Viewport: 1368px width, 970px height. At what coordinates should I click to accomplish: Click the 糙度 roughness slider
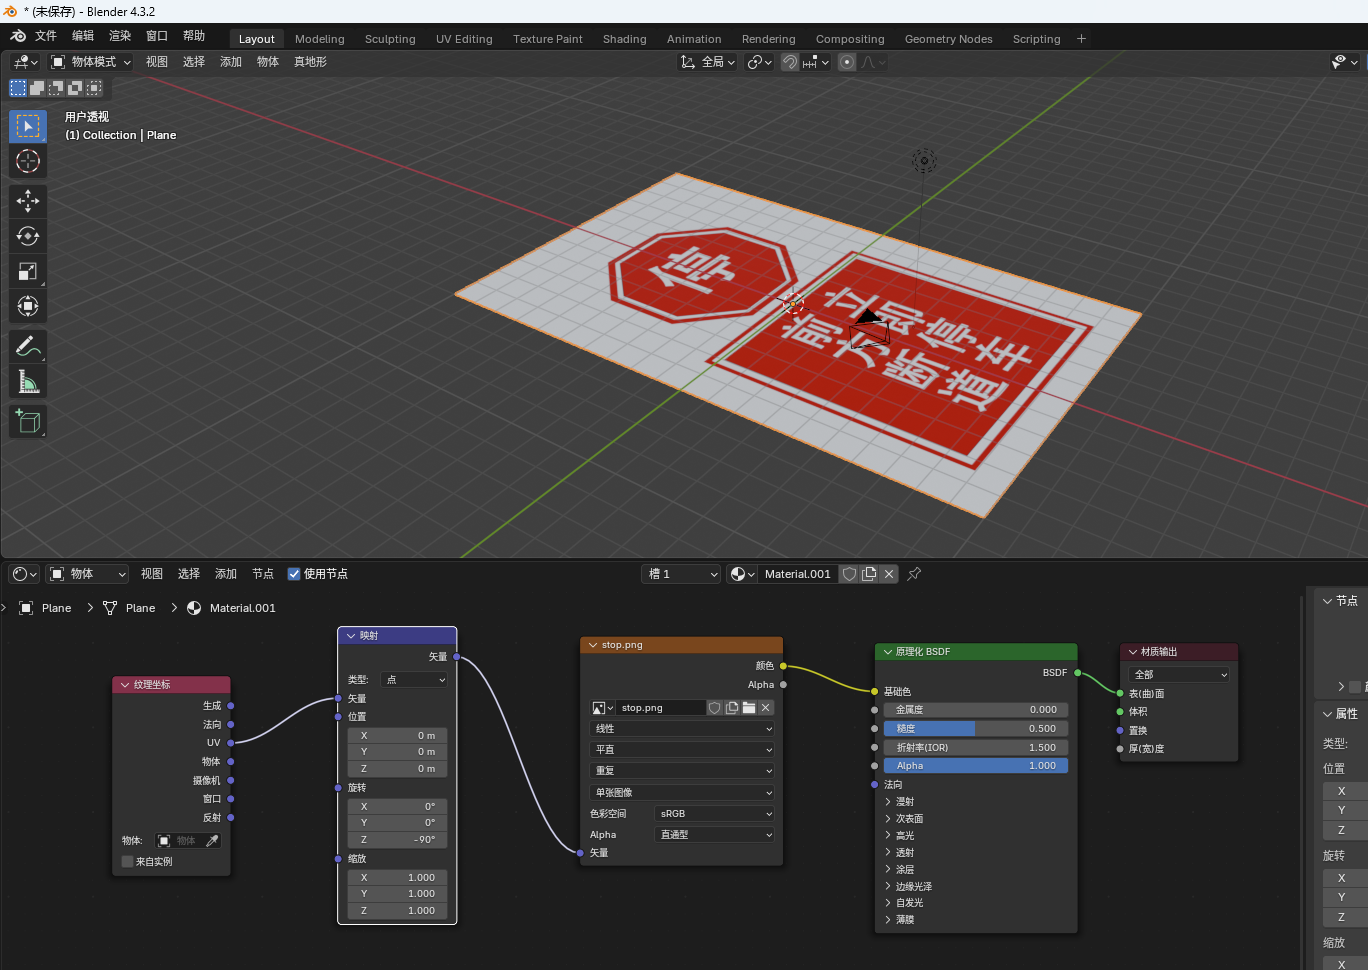click(x=975, y=729)
